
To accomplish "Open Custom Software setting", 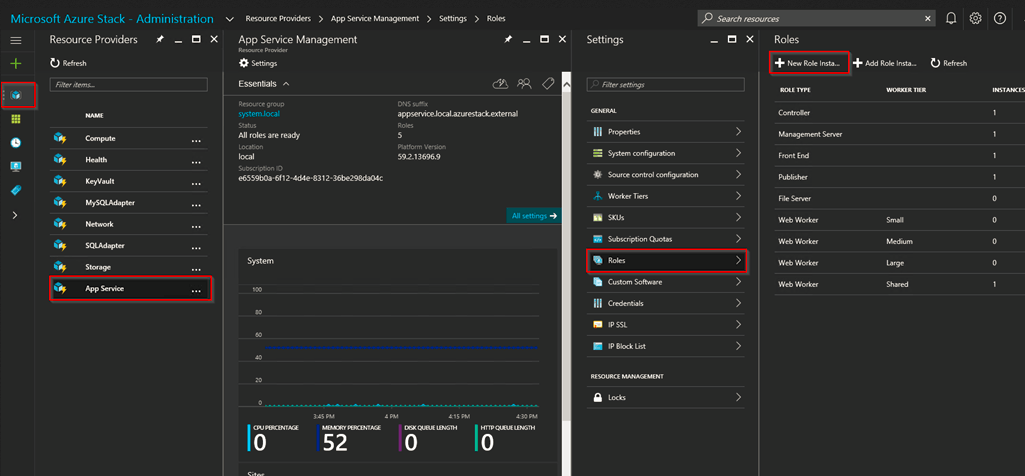I will [x=665, y=282].
